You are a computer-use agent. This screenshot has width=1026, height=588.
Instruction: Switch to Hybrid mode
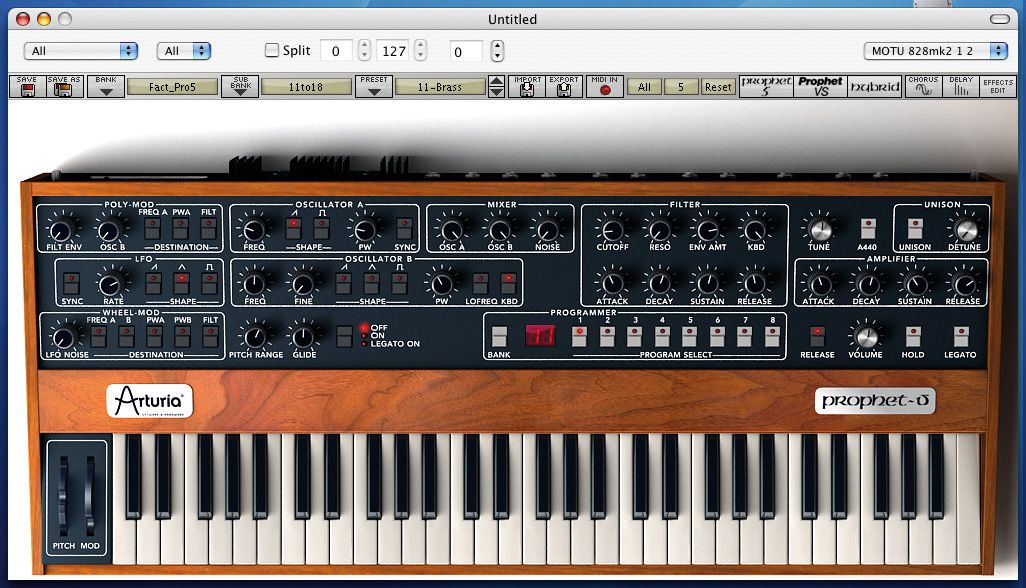[x=875, y=86]
